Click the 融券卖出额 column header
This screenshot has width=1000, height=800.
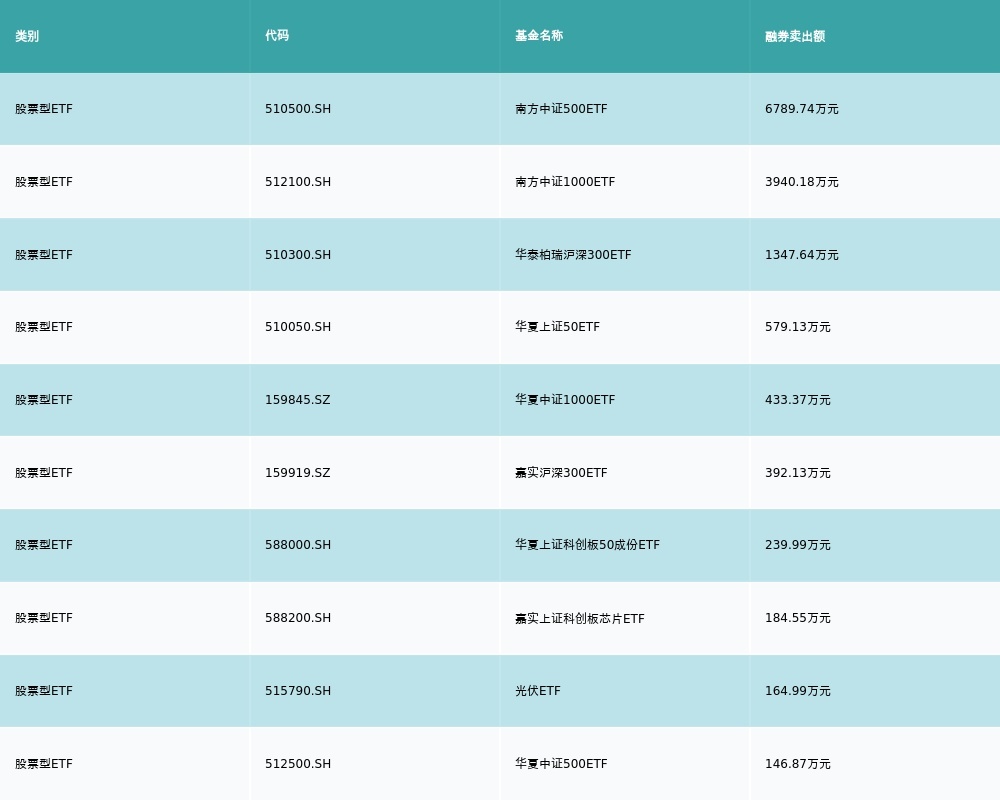pyautogui.click(x=795, y=36)
